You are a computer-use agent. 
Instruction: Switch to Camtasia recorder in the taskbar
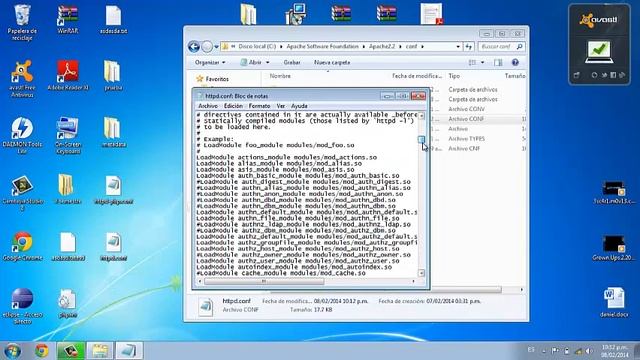click(x=71, y=351)
